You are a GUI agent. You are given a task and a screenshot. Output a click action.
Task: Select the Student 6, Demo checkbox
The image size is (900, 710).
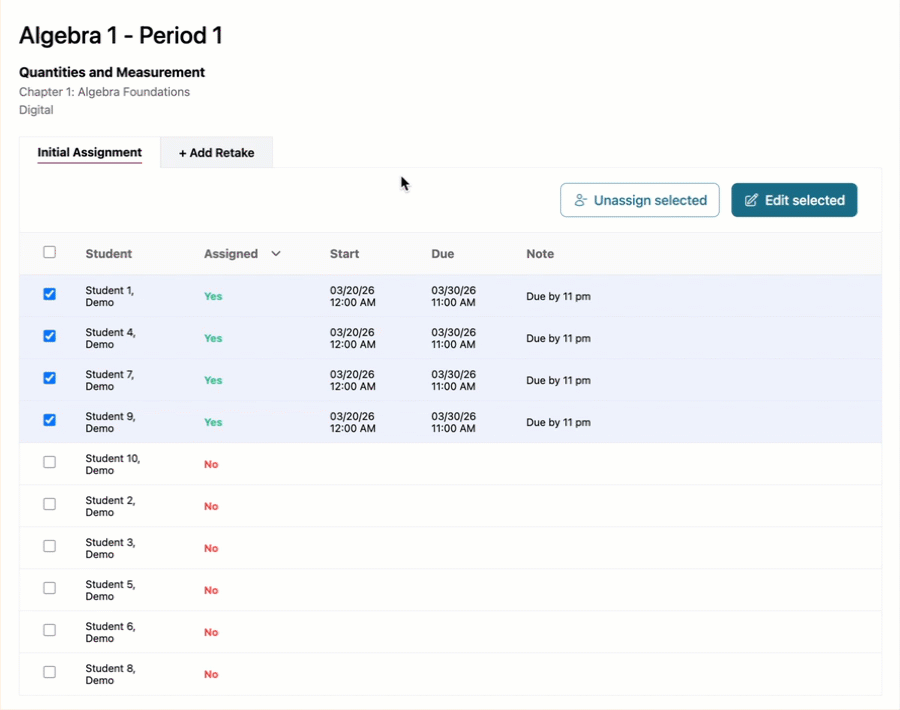tap(50, 631)
